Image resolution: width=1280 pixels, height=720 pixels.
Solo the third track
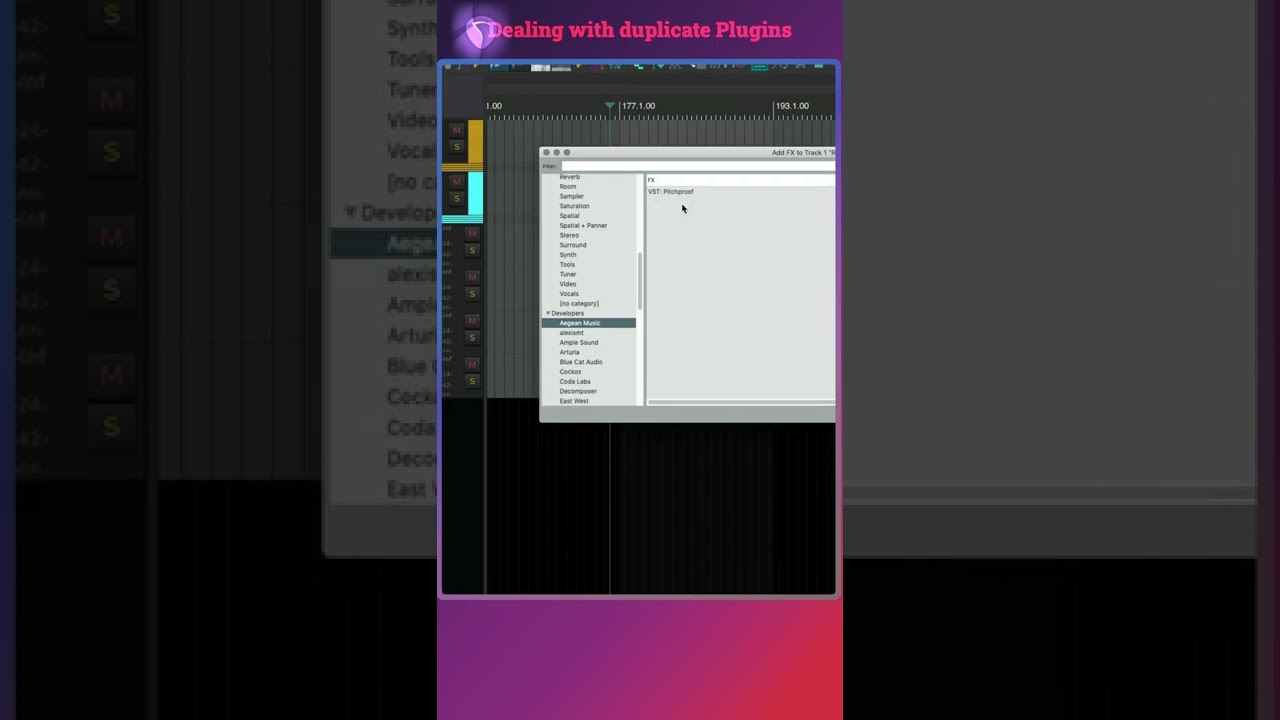click(473, 250)
